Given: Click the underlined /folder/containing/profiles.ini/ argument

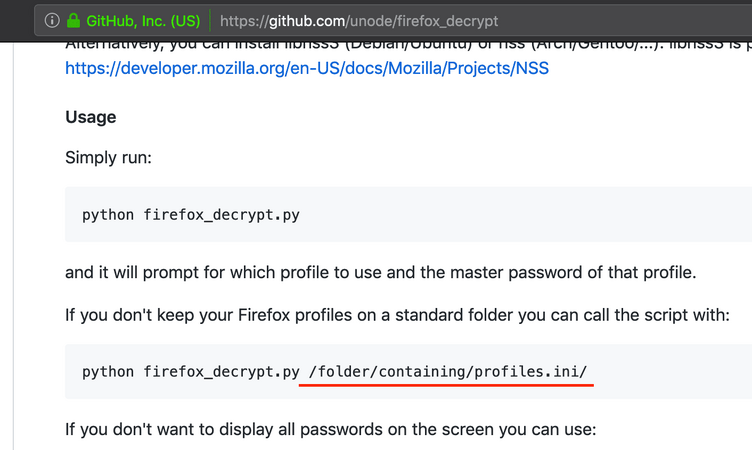Looking at the screenshot, I should coord(447,372).
